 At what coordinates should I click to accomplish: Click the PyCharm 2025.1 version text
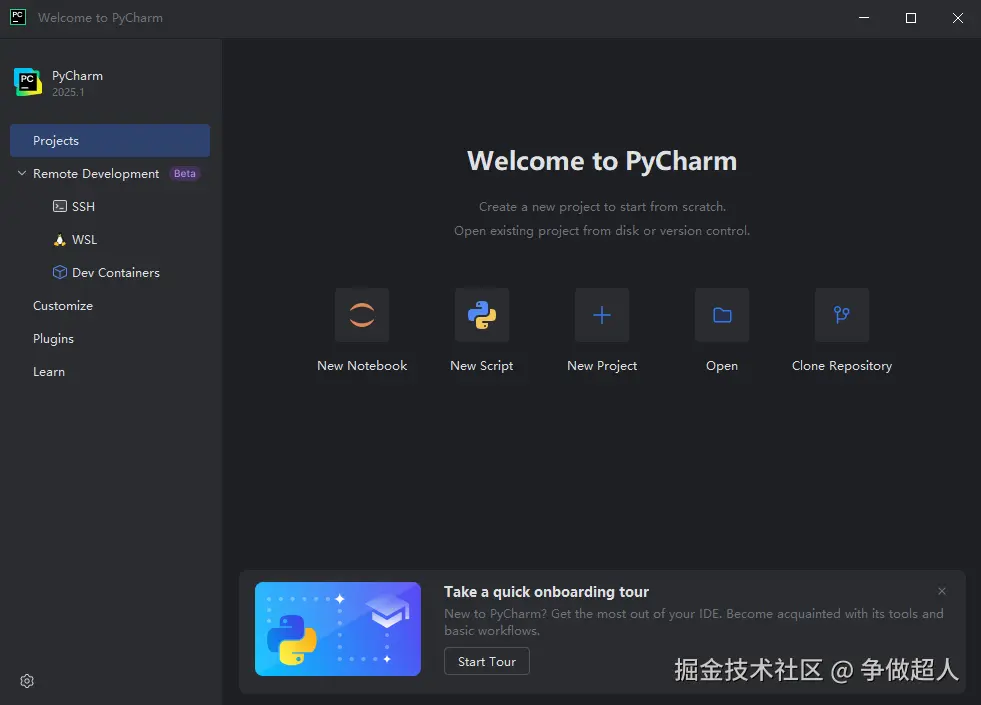[68, 92]
